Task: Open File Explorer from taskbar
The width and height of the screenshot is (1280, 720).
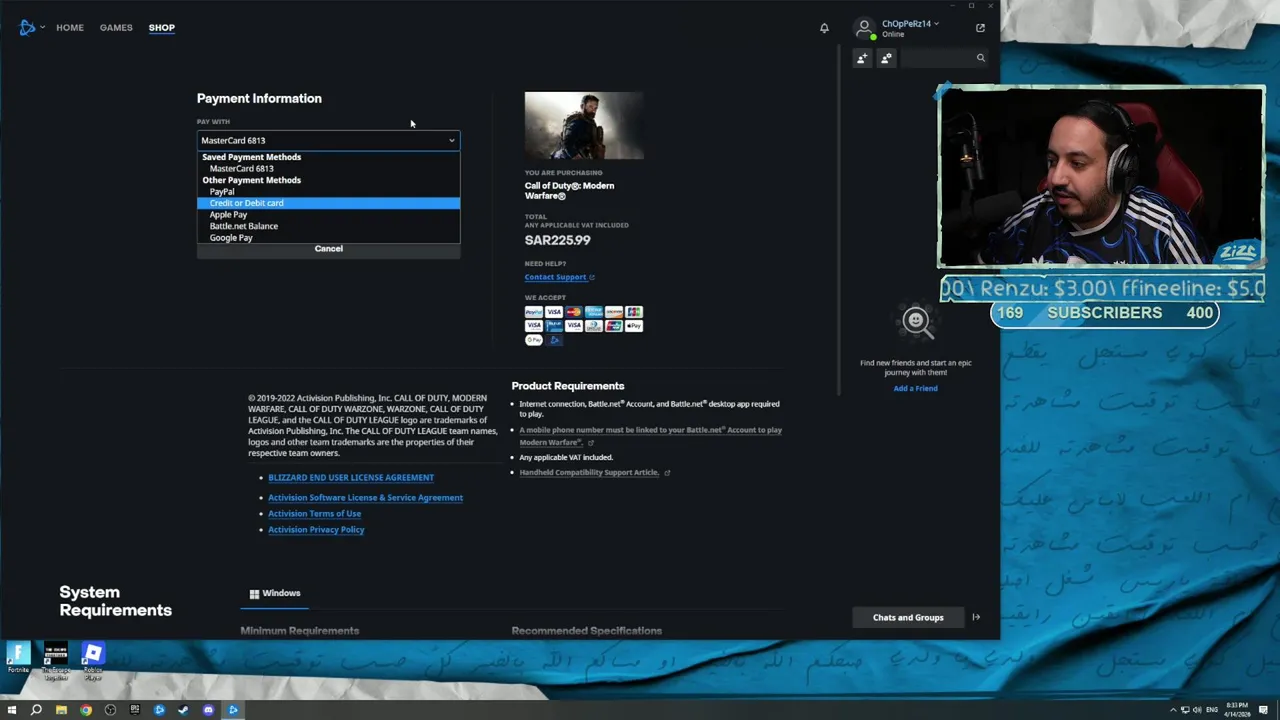Action: [61, 710]
